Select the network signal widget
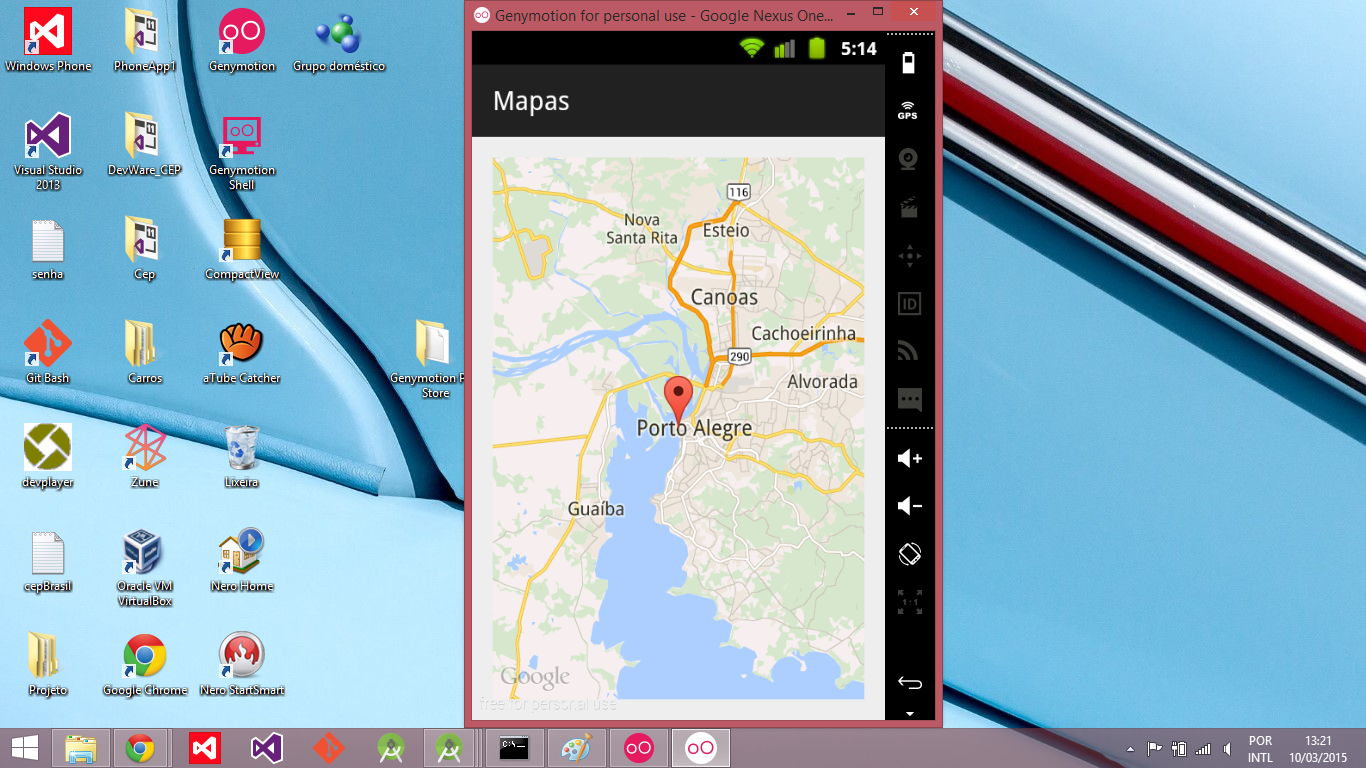 [x=909, y=350]
